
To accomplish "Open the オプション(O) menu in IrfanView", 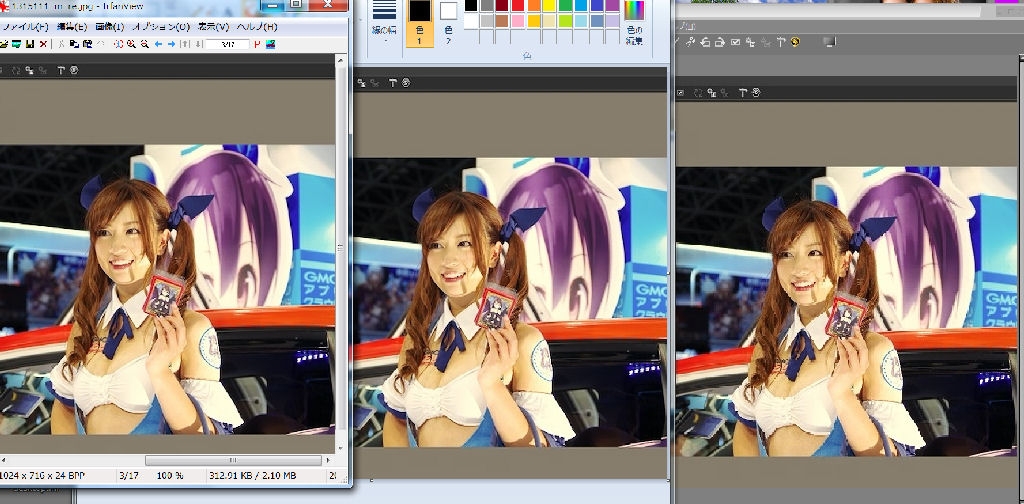I will pyautogui.click(x=161, y=27).
